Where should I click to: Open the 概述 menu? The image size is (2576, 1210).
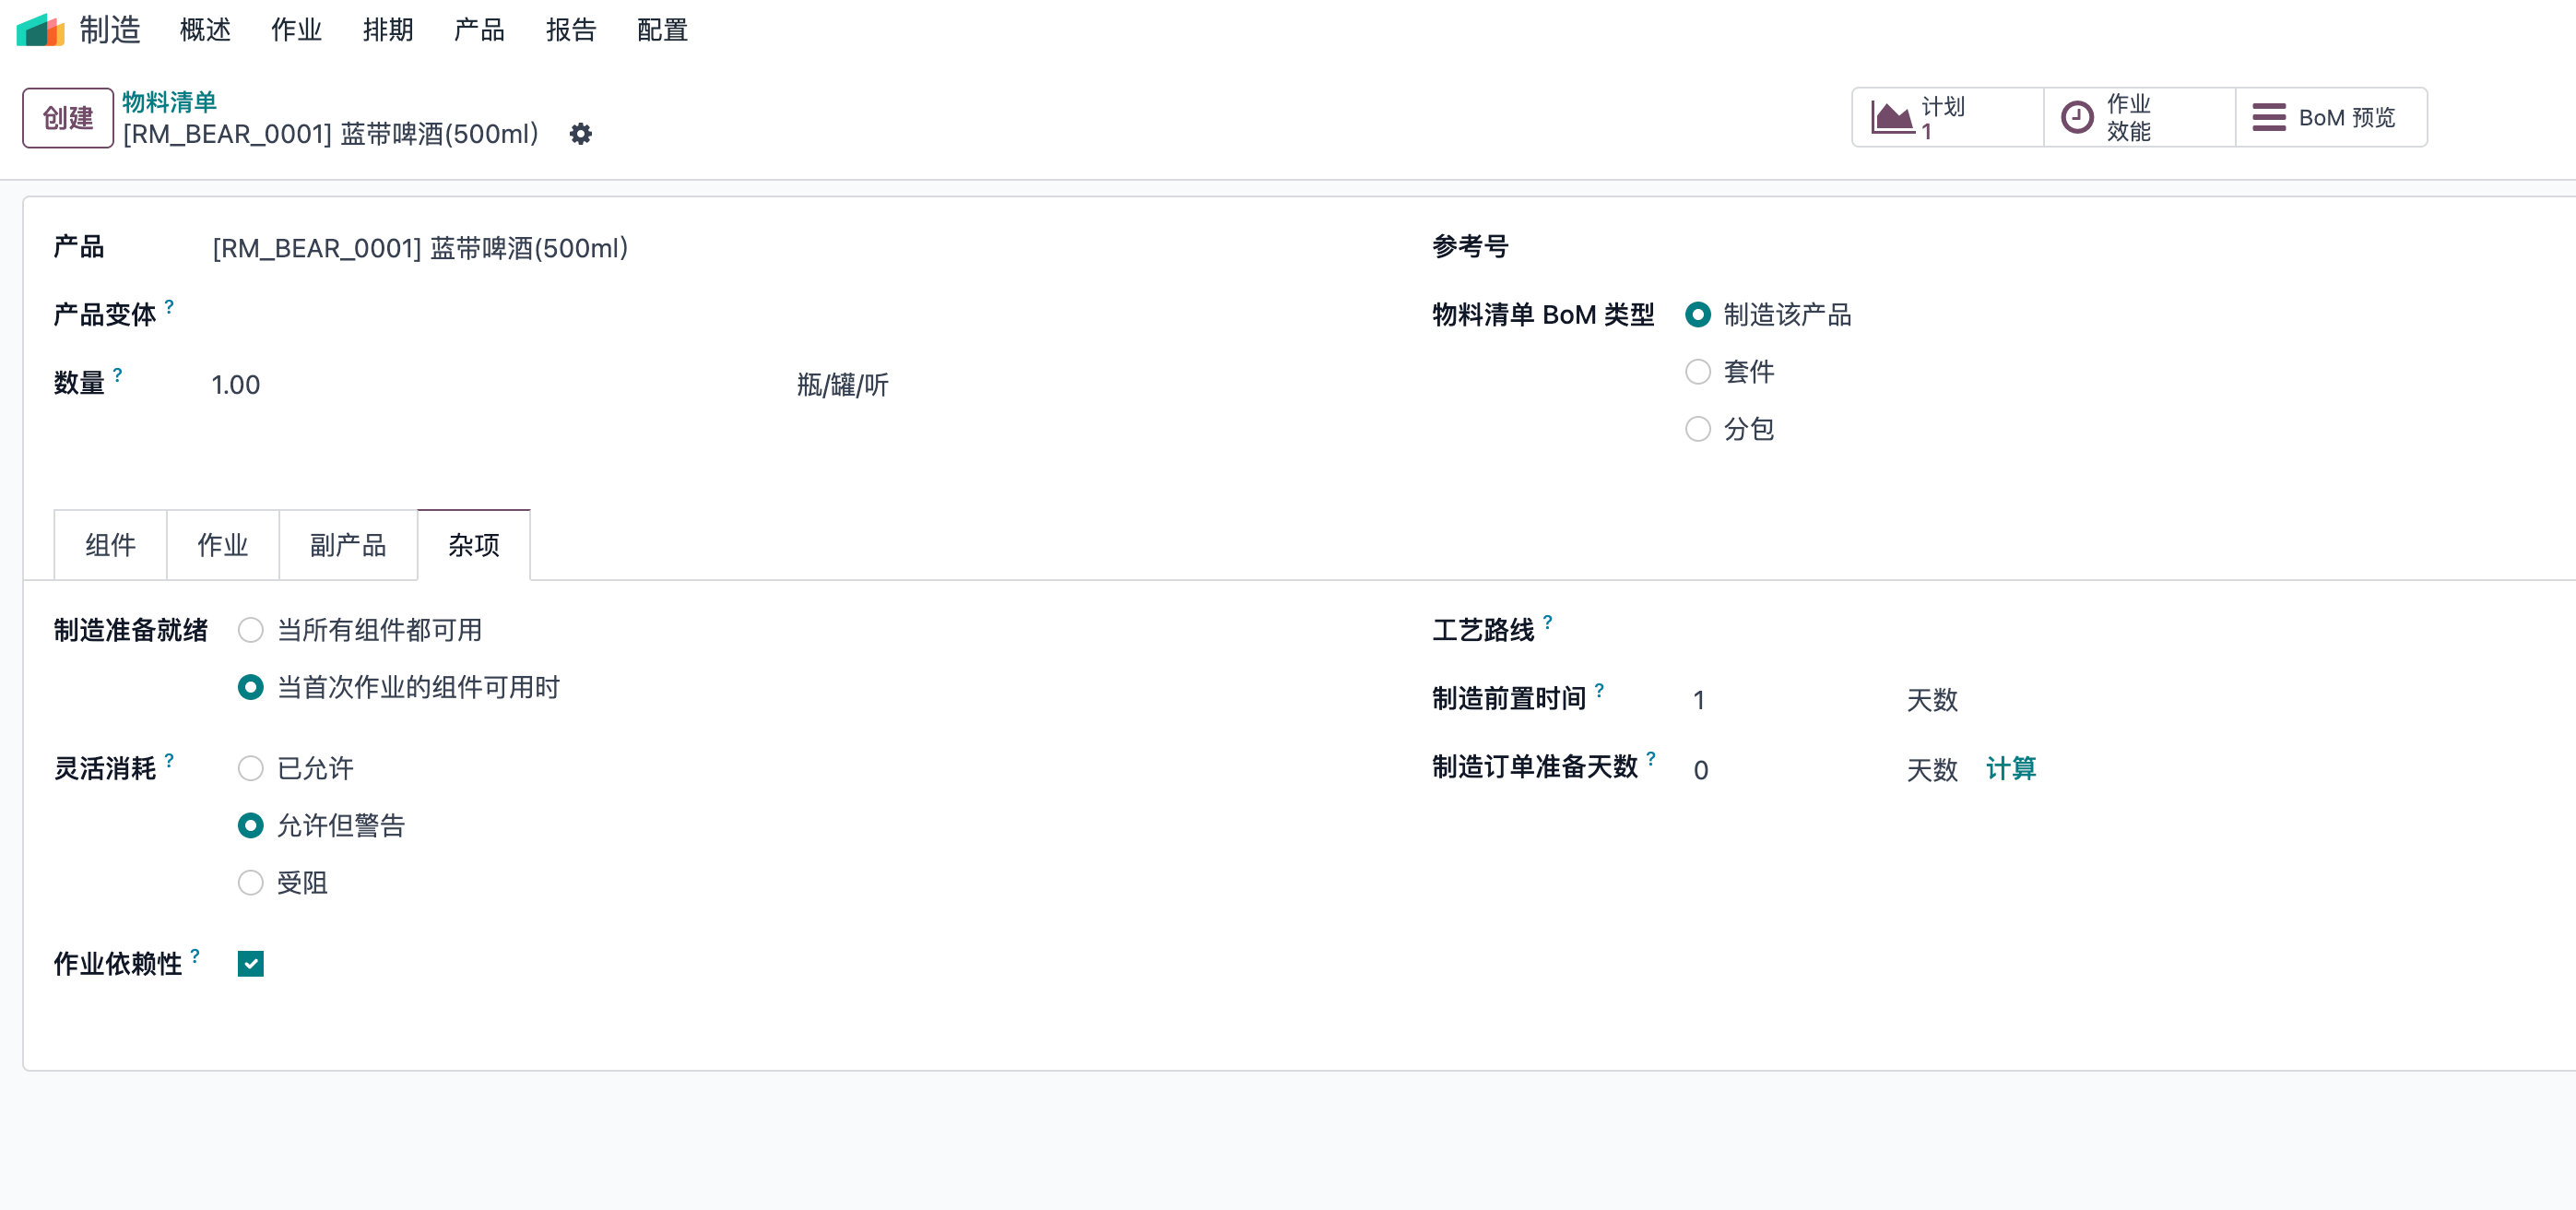pos(205,30)
